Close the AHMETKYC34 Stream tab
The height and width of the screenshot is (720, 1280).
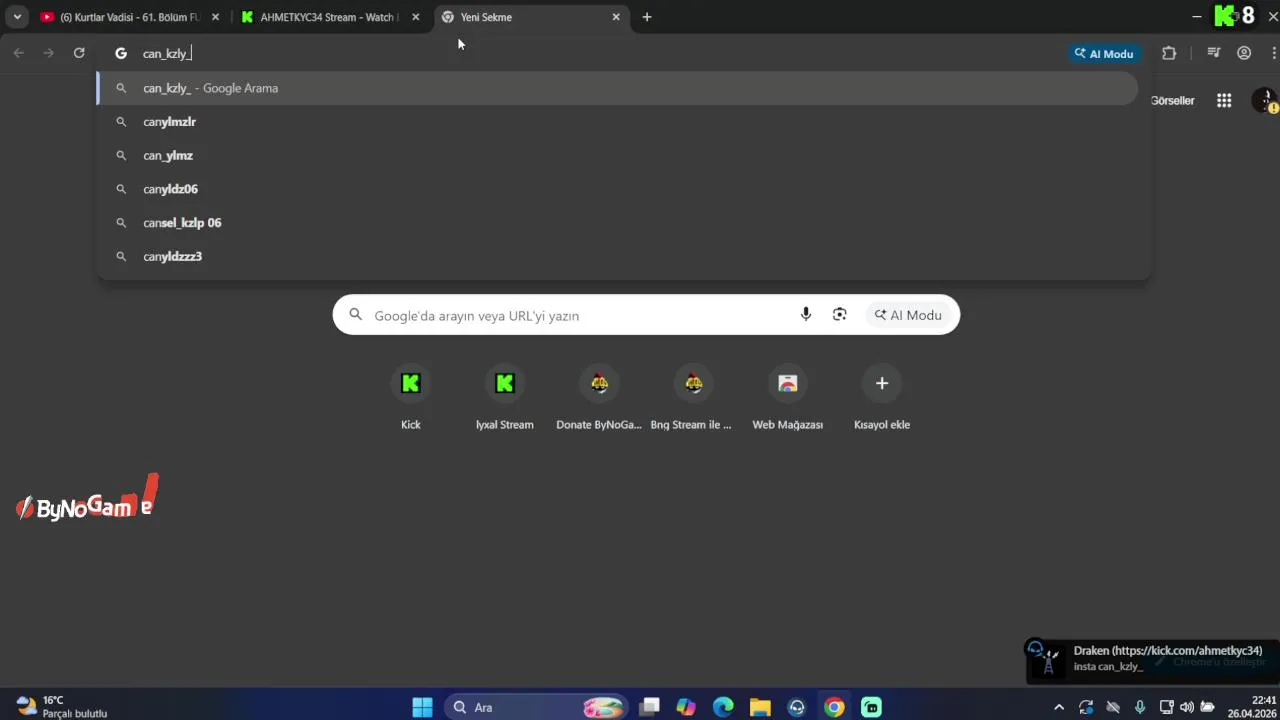416,17
